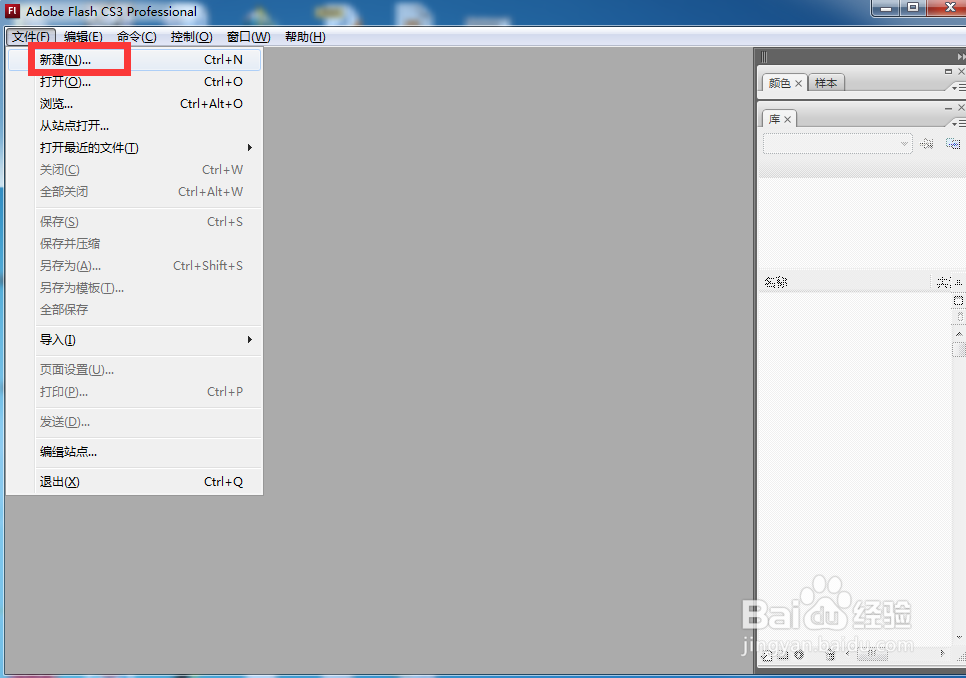The image size is (966, 678).
Task: Choose 编辑站点... menu entry
Action: point(134,451)
